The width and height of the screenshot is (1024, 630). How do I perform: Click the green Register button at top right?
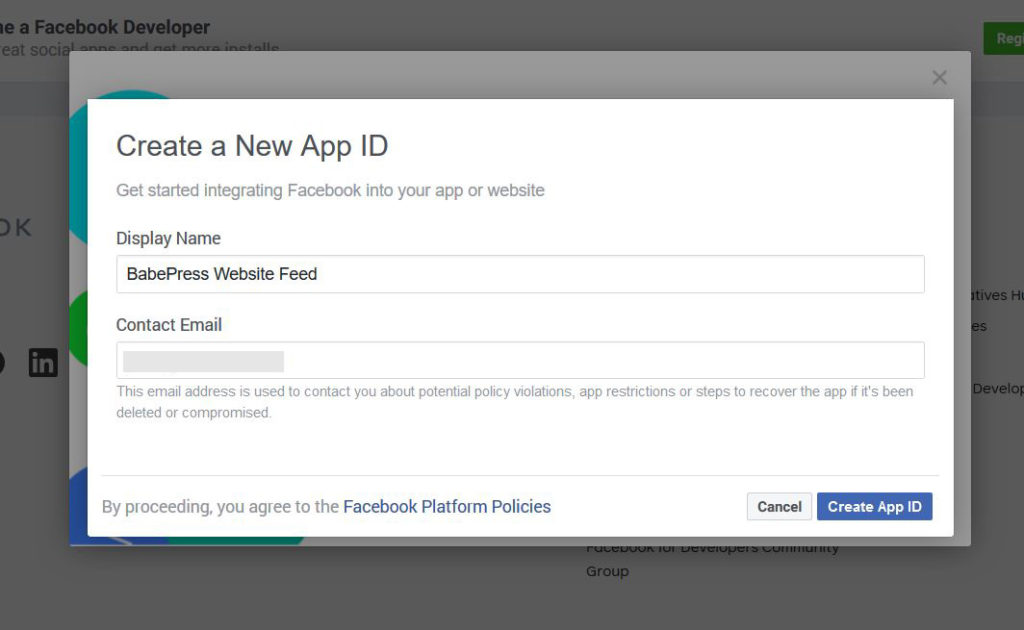[x=1003, y=39]
